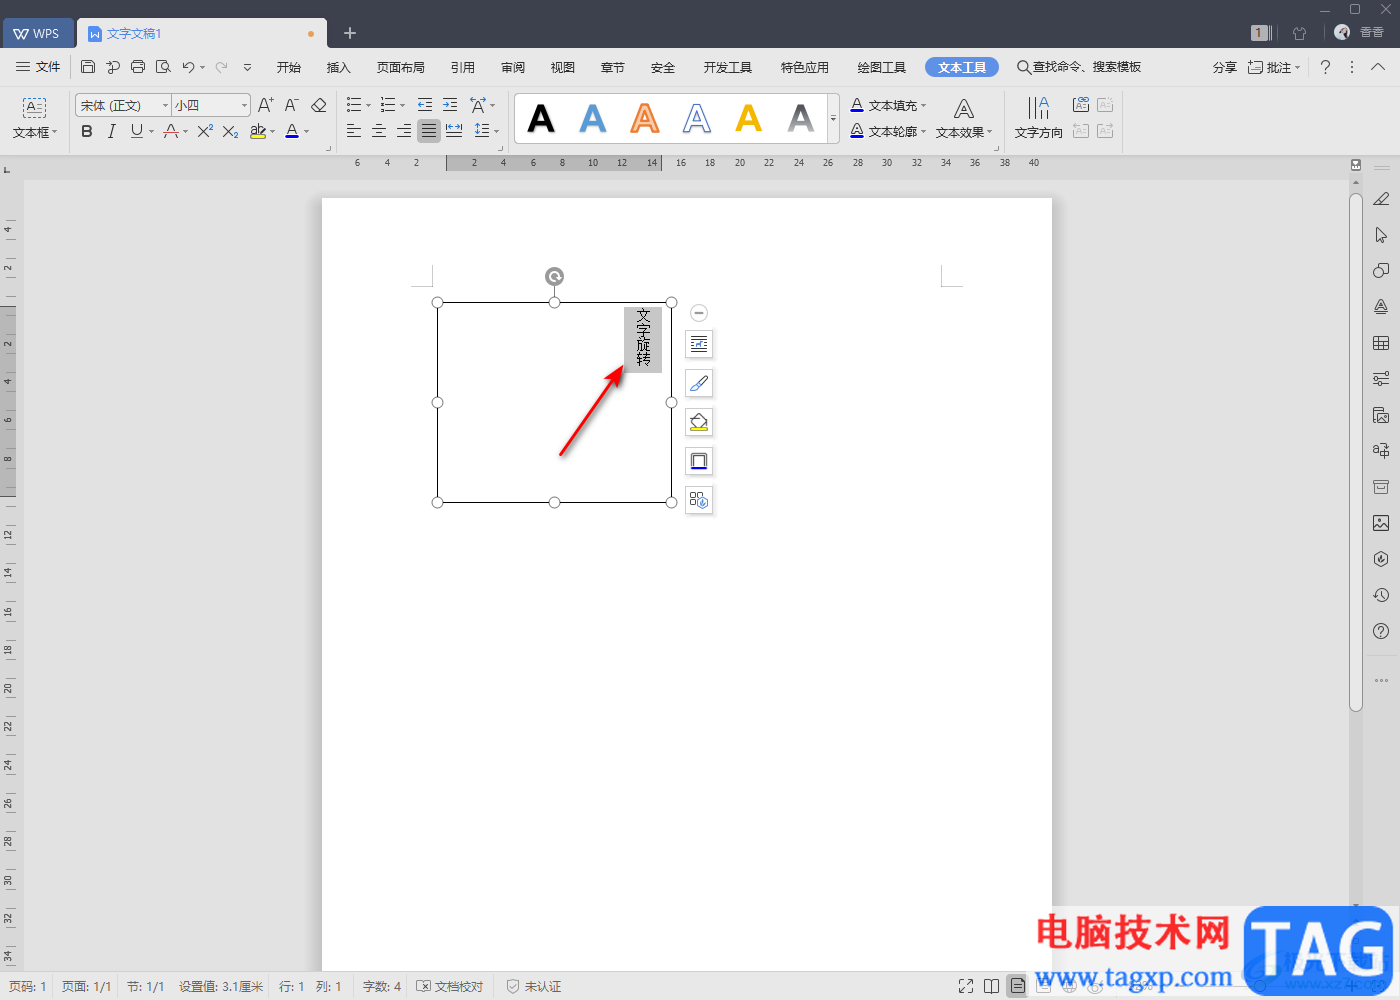Click the rotation handle above text box

point(554,277)
